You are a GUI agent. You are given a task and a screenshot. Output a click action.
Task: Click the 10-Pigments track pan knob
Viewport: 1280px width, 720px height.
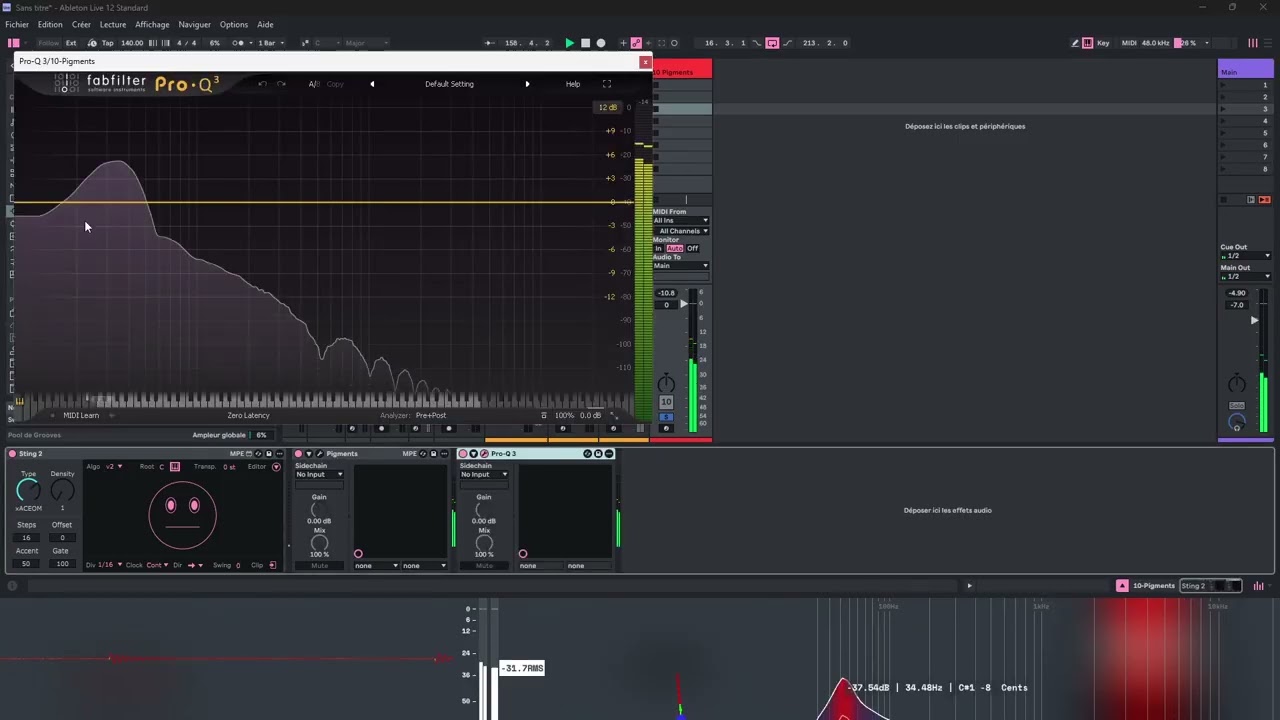click(x=666, y=384)
